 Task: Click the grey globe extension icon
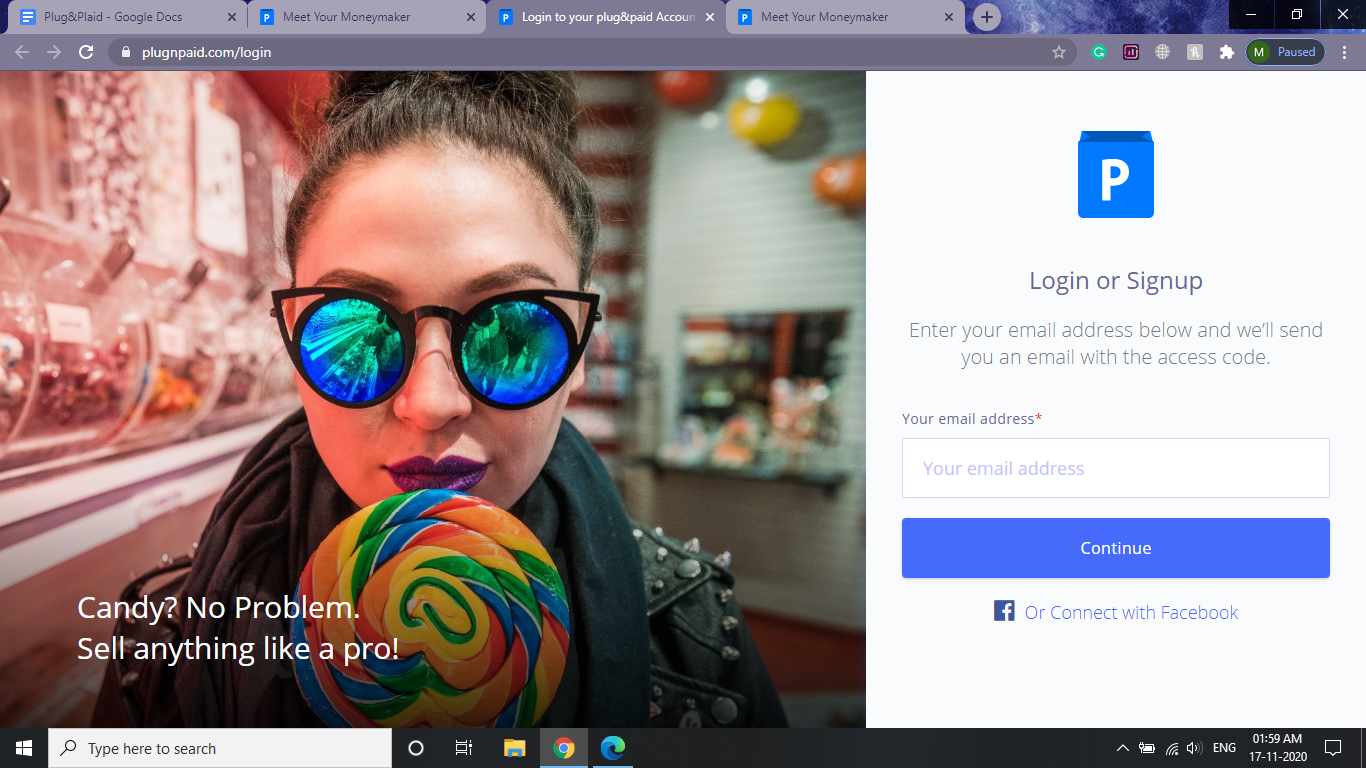tap(1163, 52)
